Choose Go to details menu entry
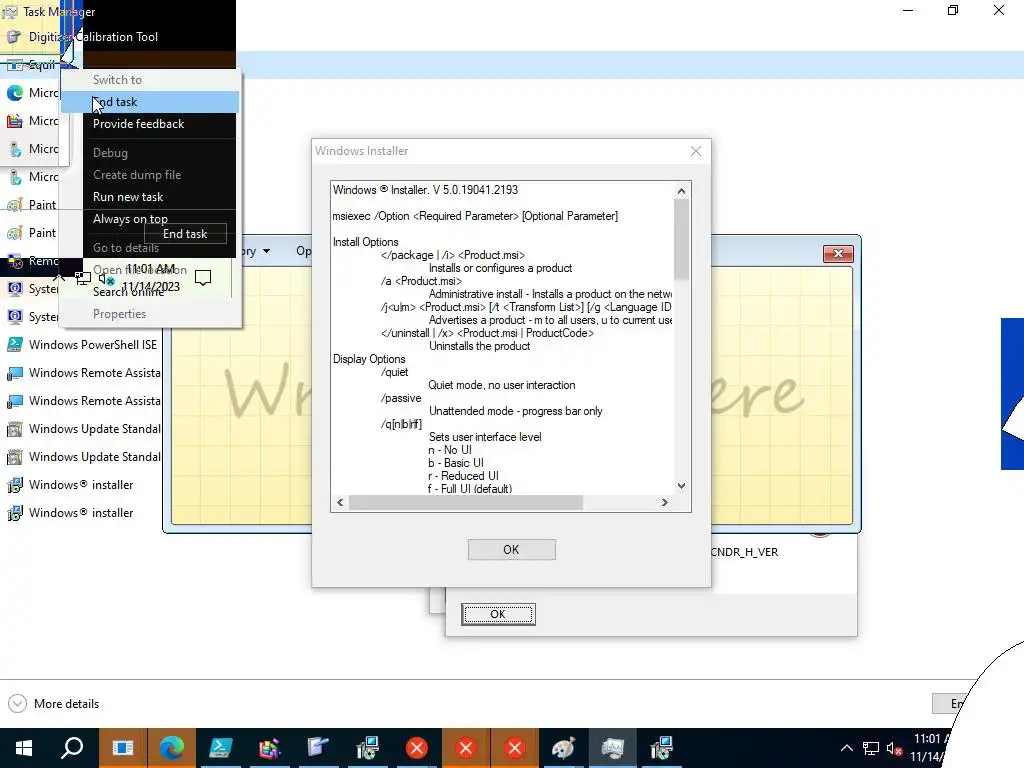 126,248
